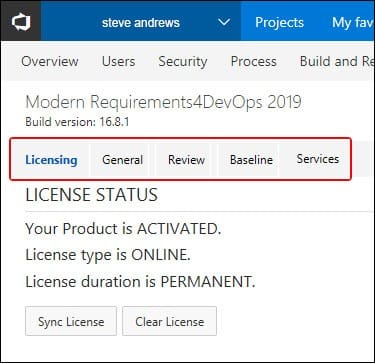Click the Visual Studio Team Services logo icon
The height and width of the screenshot is (363, 375).
(x=21, y=22)
